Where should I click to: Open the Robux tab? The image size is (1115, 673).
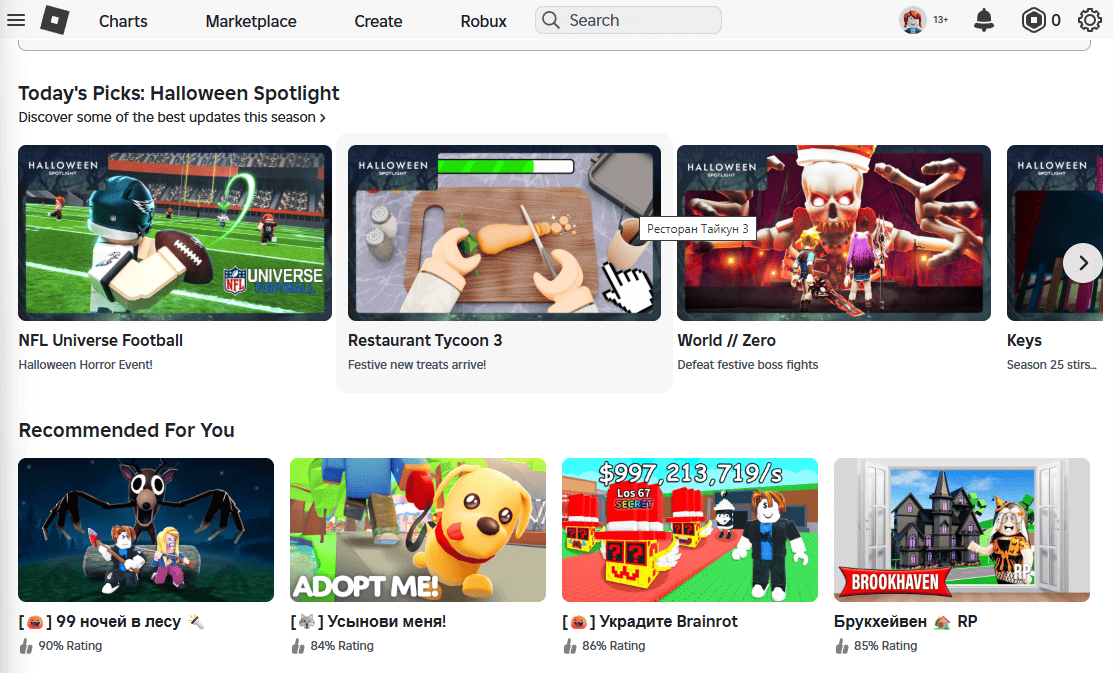pyautogui.click(x=484, y=21)
